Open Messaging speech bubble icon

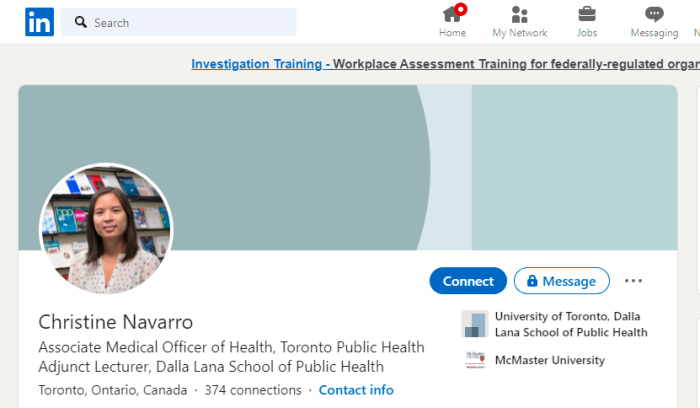coord(654,14)
